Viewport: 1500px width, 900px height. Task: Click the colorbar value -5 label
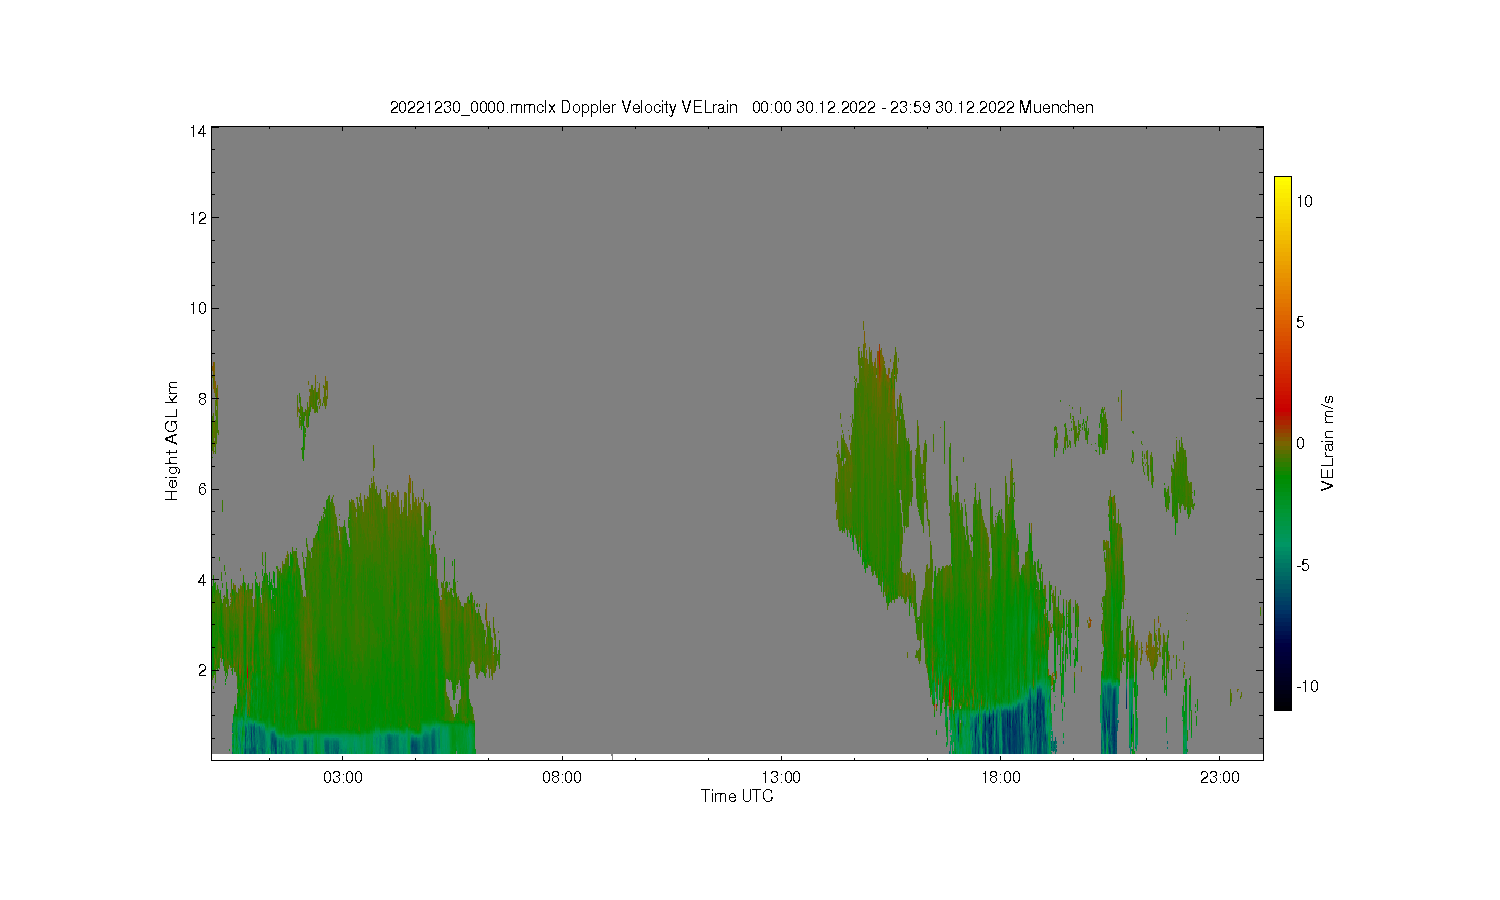coord(1303,565)
